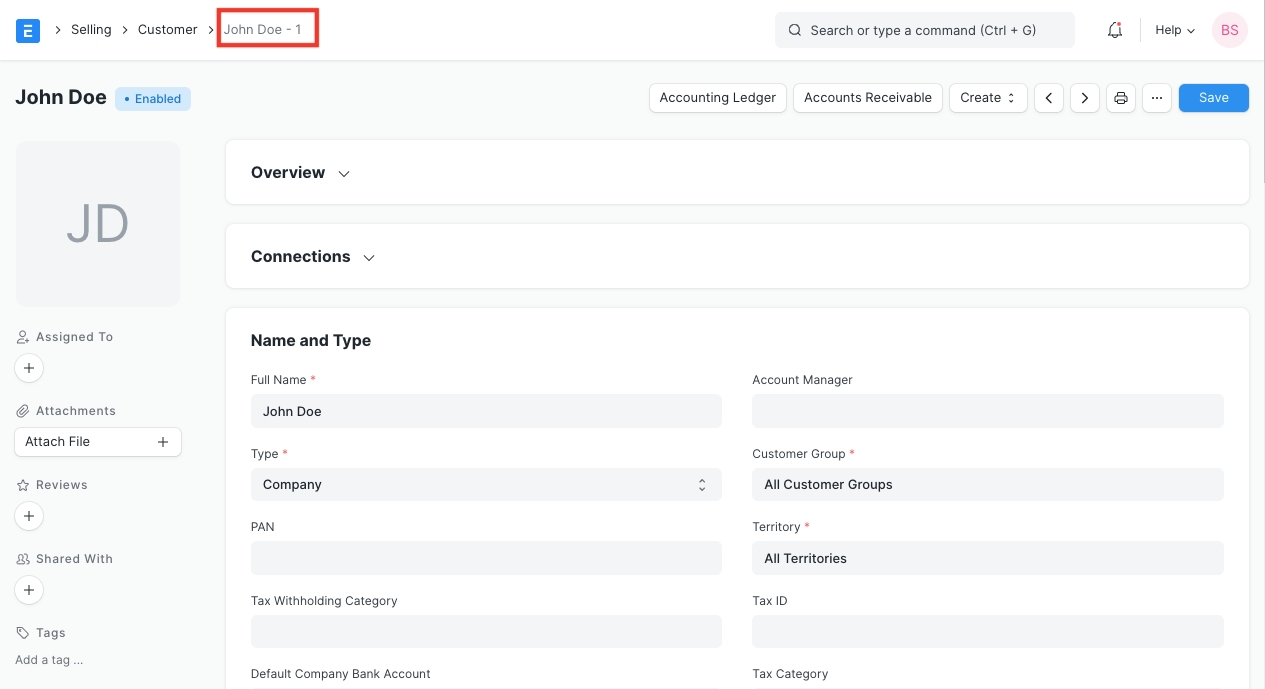Open the notifications bell
Screen dimensions: 1265x689
click(1115, 30)
